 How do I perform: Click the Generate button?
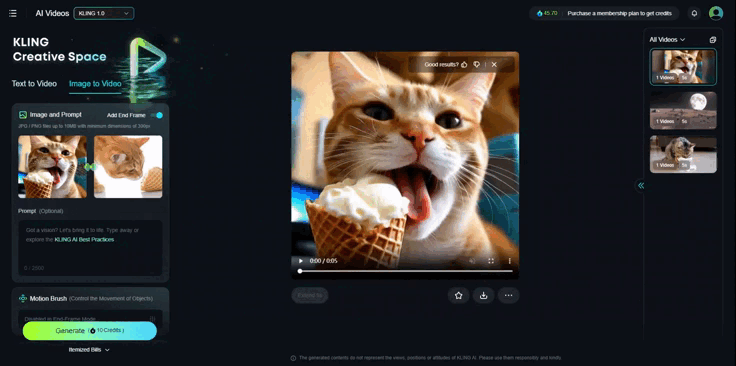click(x=90, y=330)
